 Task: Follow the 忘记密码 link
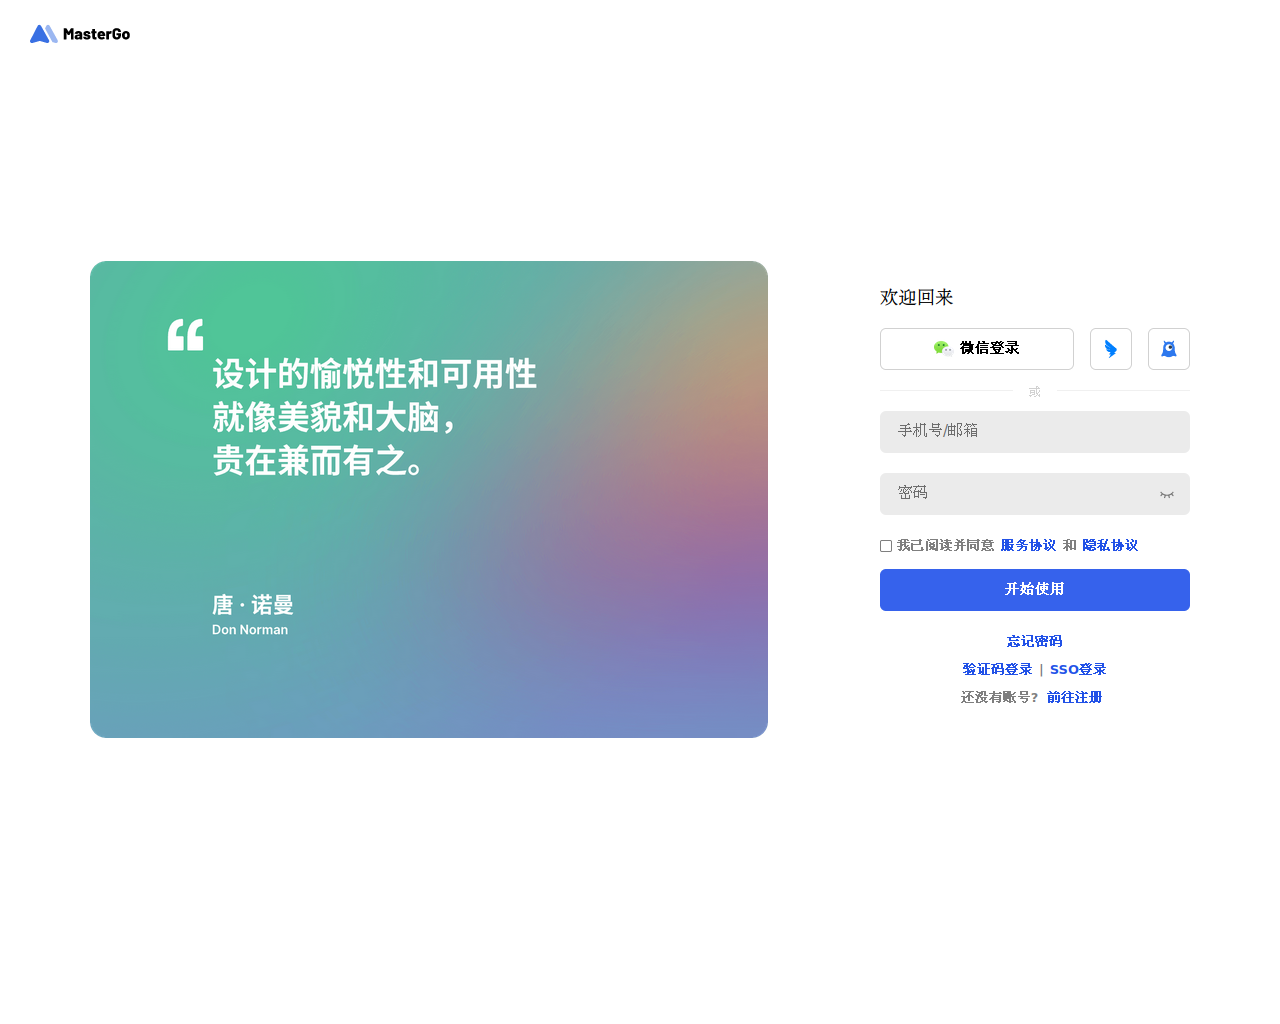pyautogui.click(x=1035, y=641)
